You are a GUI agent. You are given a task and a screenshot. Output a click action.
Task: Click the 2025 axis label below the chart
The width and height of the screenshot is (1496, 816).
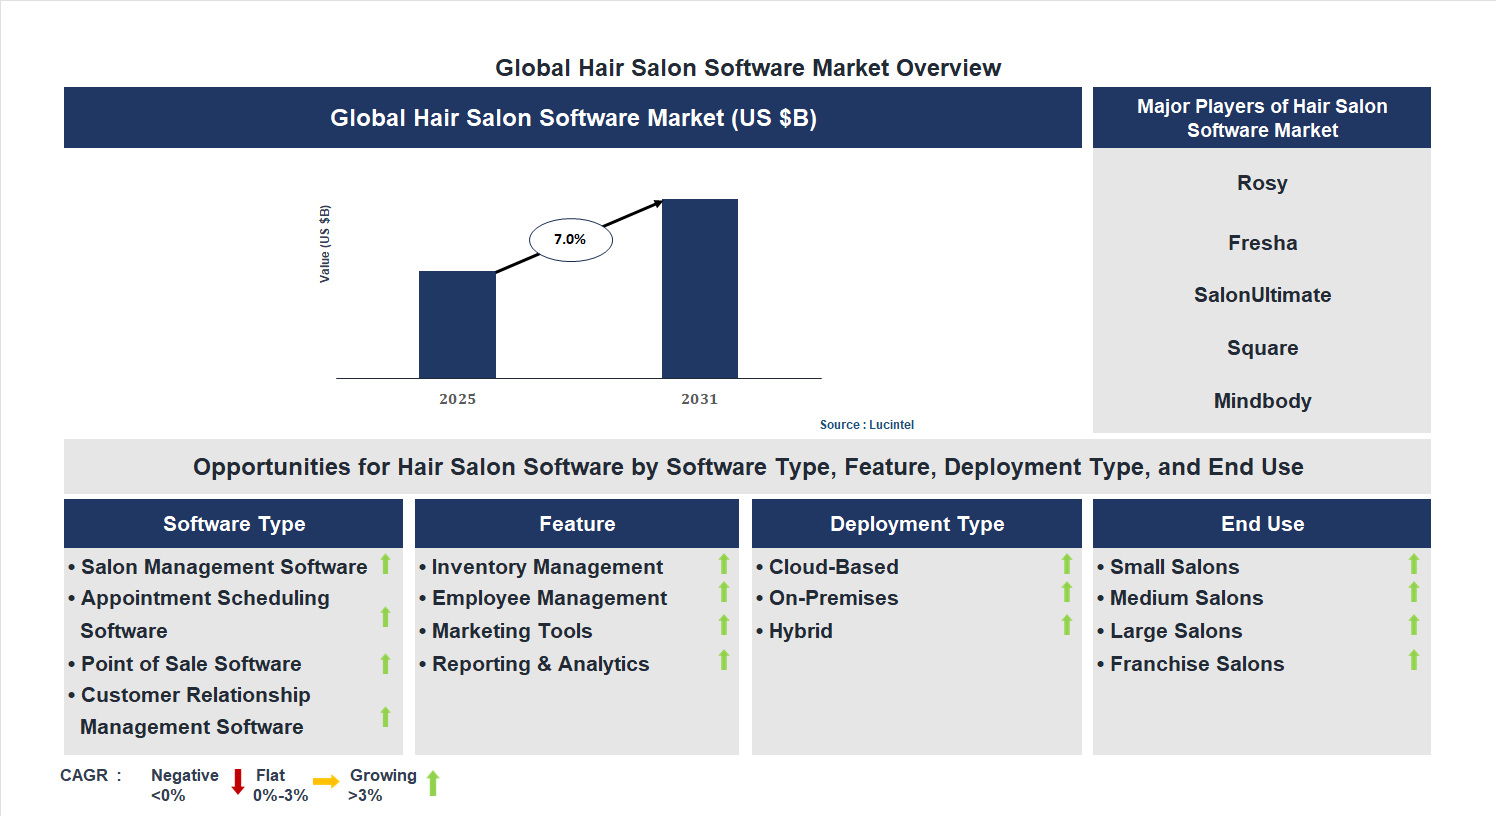click(x=457, y=398)
